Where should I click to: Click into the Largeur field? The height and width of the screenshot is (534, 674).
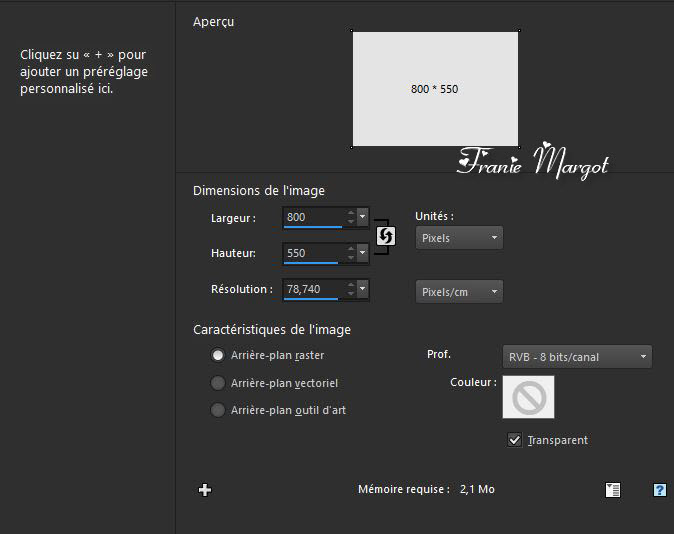coord(312,217)
